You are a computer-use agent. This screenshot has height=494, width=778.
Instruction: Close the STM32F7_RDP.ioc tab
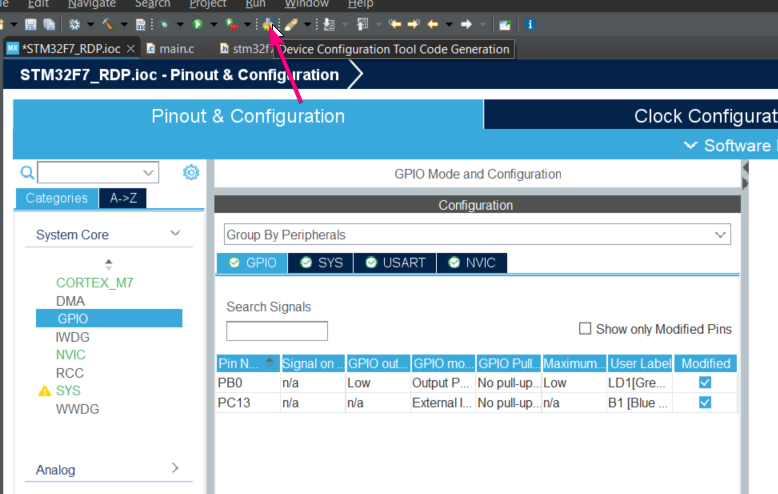pos(130,49)
